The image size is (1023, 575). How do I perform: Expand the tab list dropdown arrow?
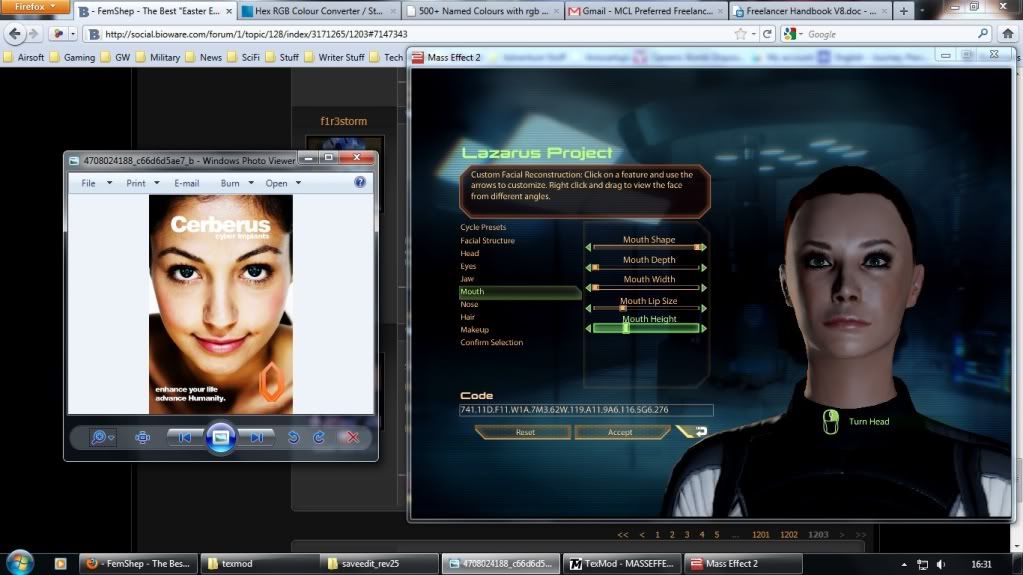pyautogui.click(x=922, y=11)
